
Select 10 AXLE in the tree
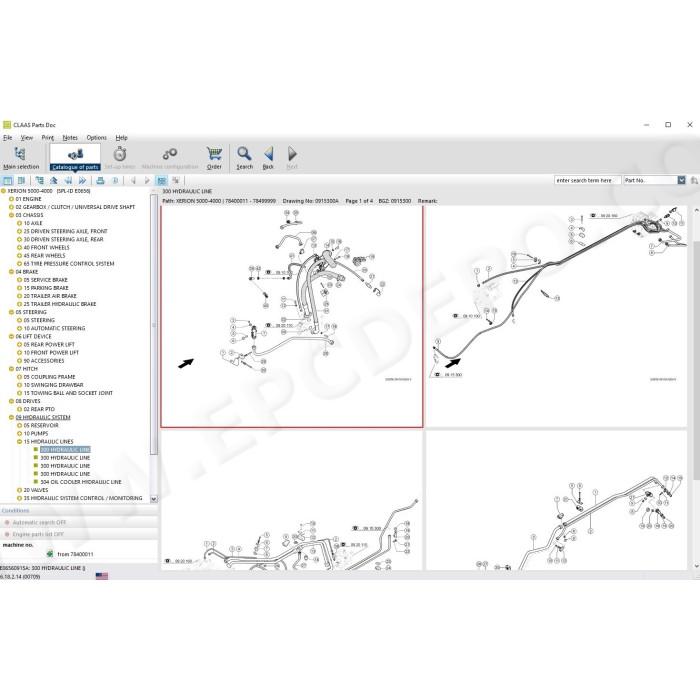click(33, 223)
